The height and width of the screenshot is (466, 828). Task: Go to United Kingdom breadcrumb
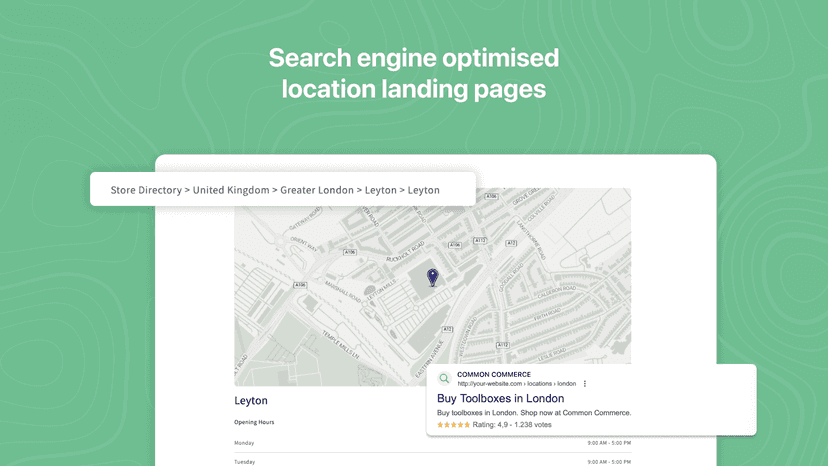pos(231,190)
